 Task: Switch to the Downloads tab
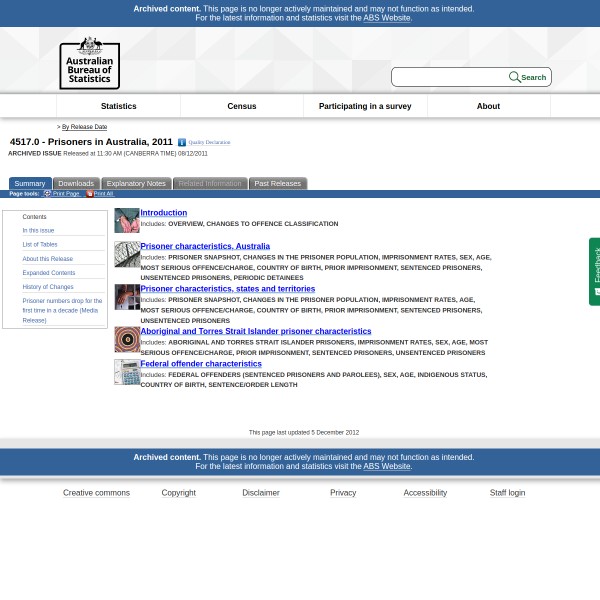click(x=76, y=184)
